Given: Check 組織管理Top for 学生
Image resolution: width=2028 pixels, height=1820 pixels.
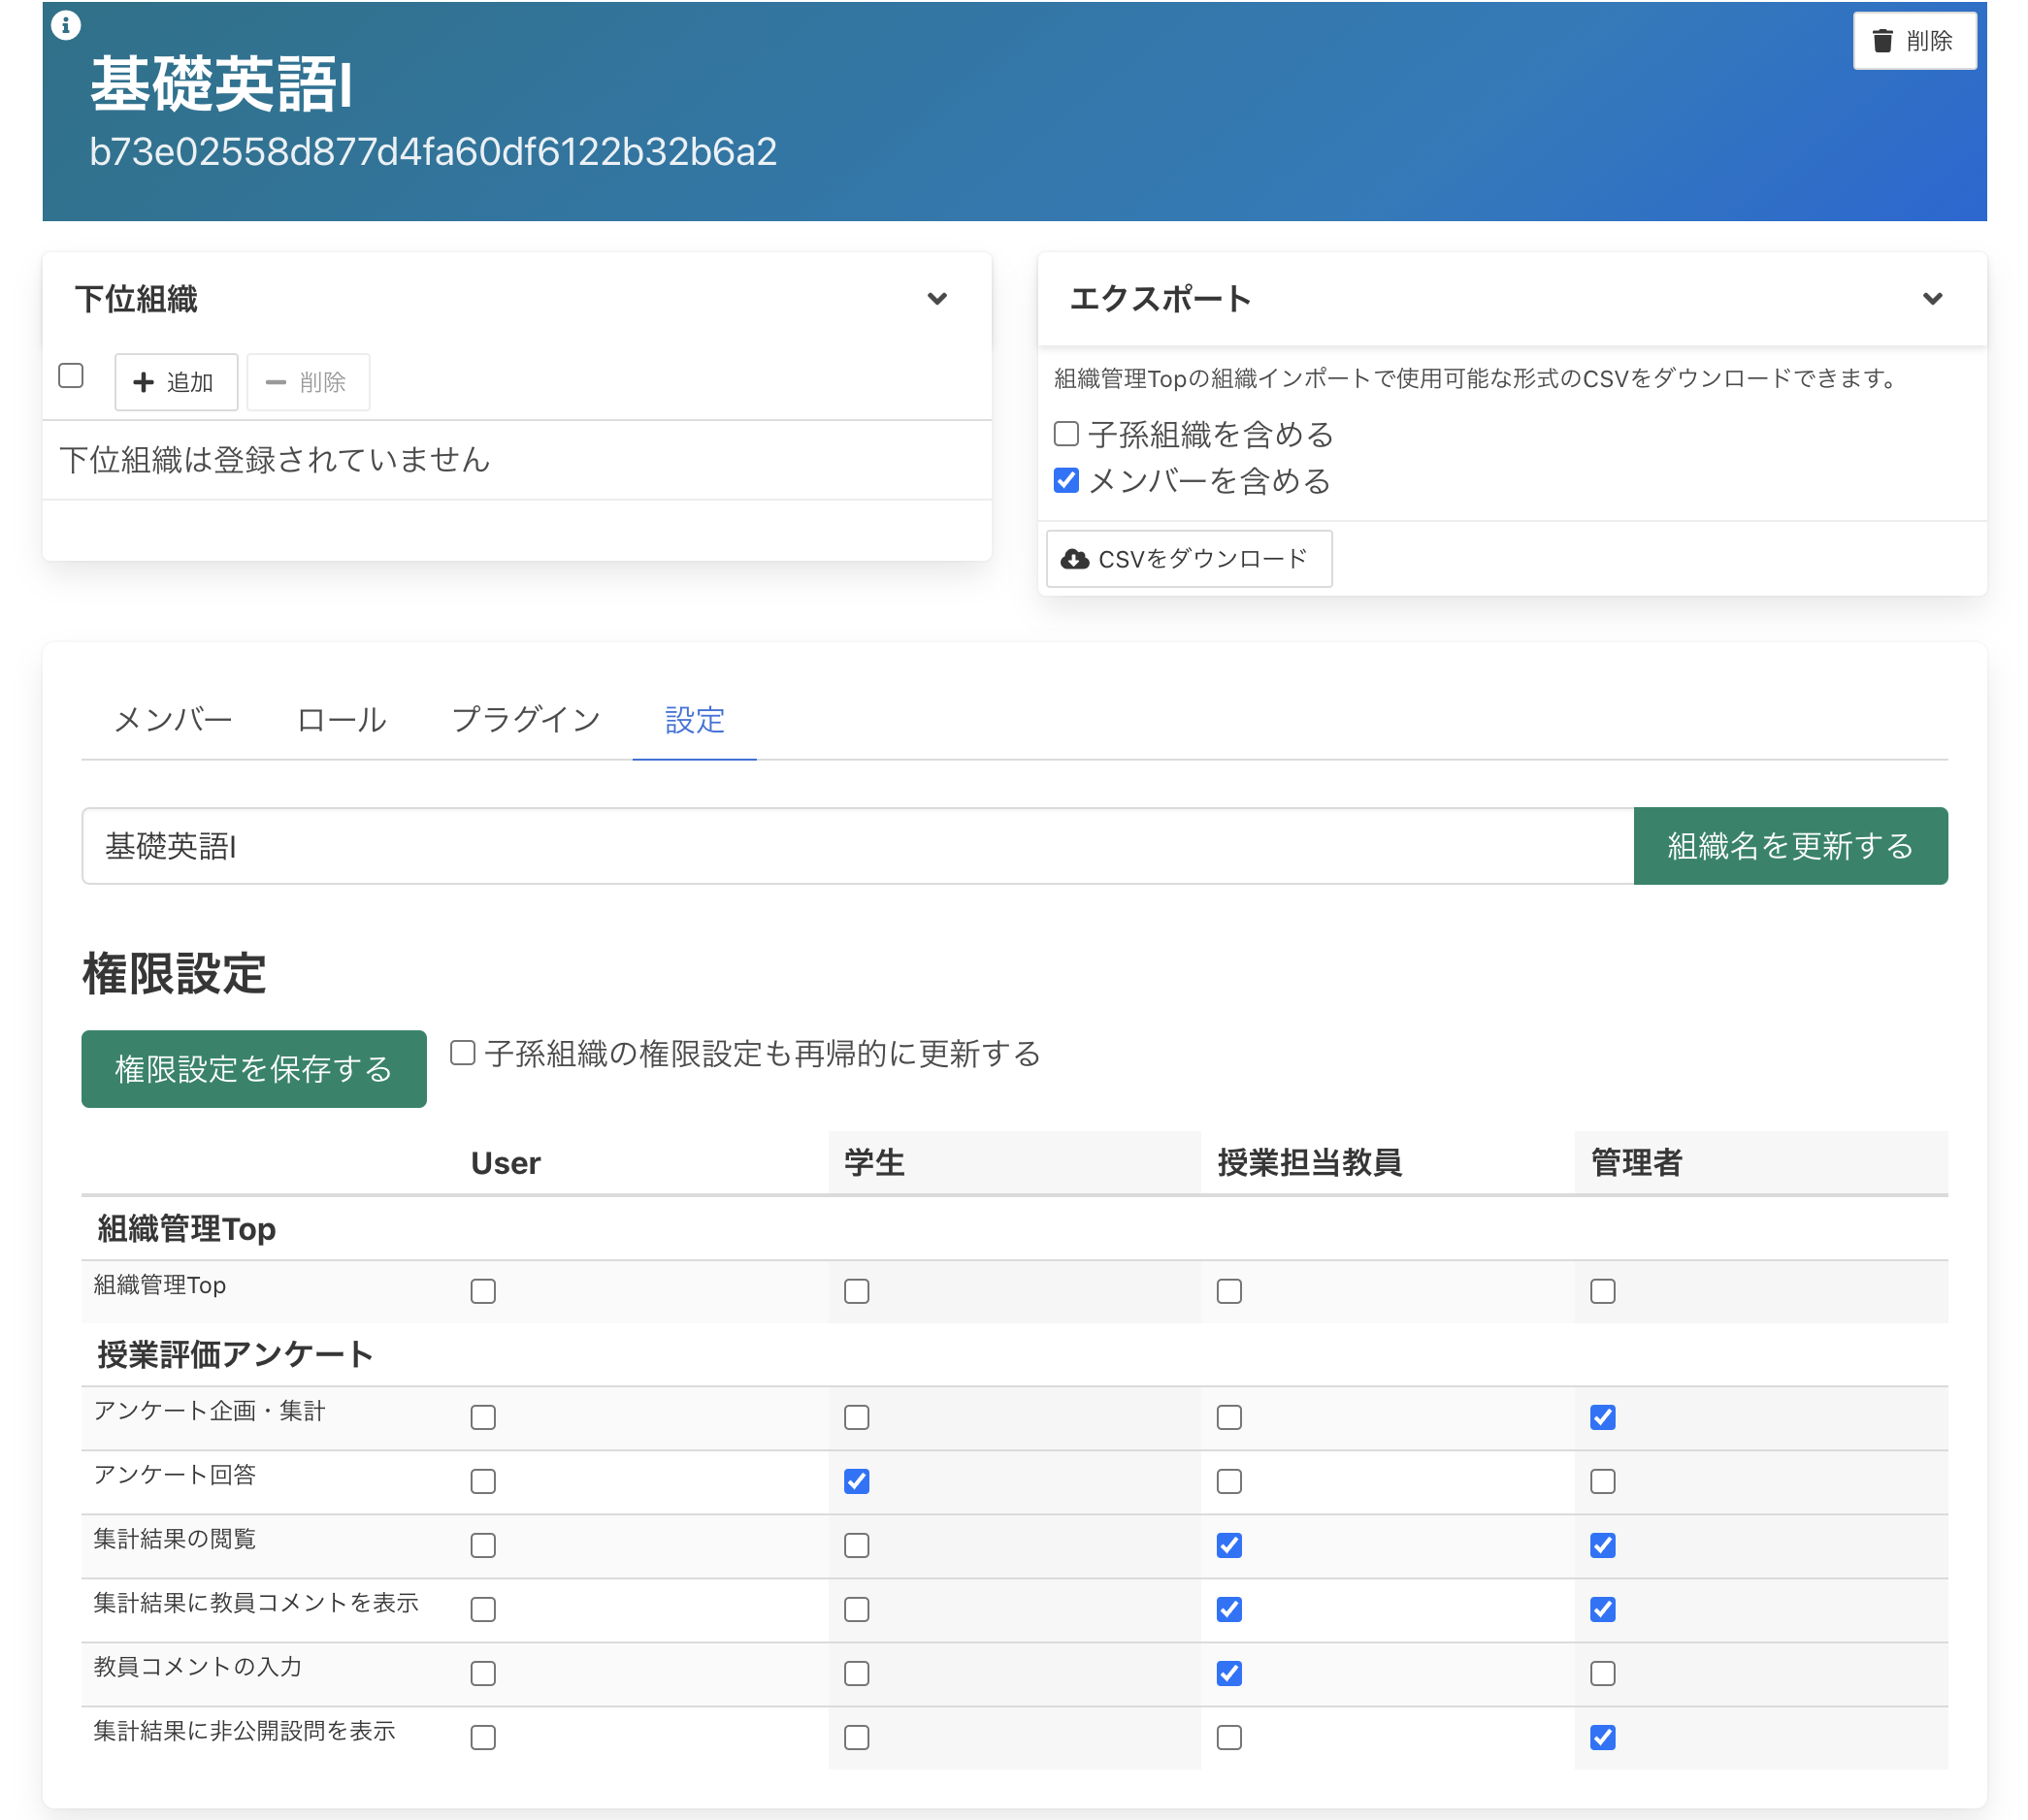Looking at the screenshot, I should [856, 1291].
